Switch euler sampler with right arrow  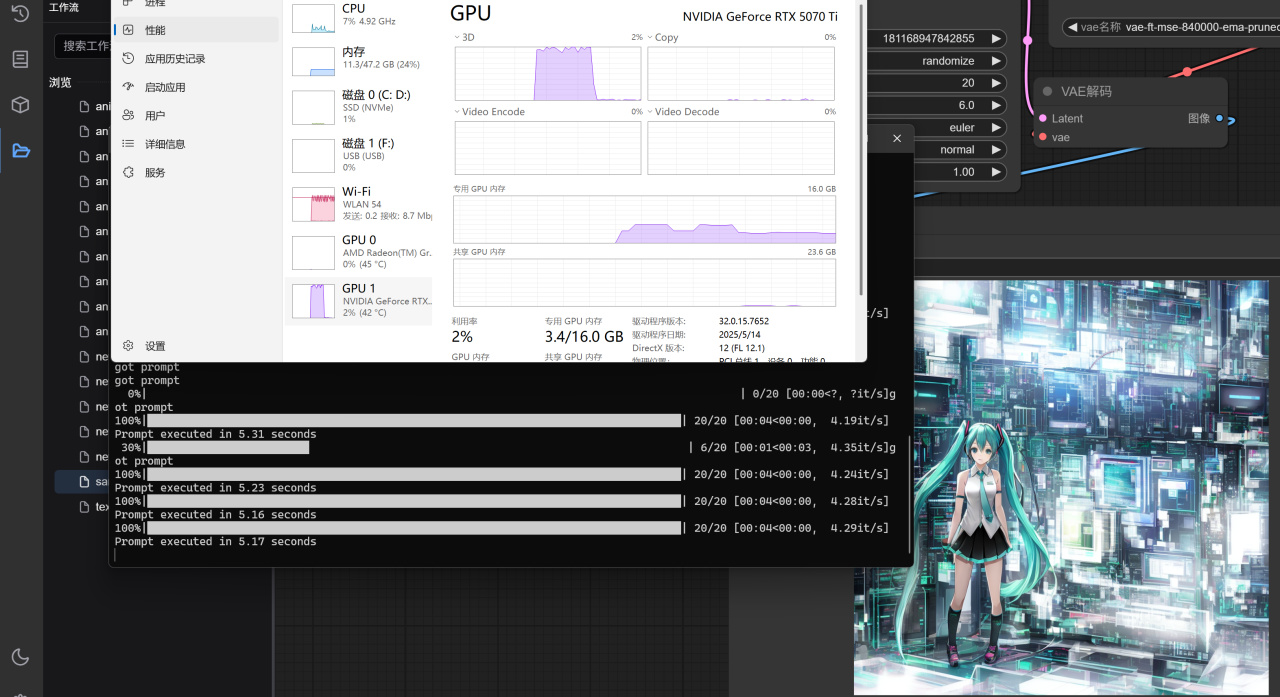tap(996, 127)
